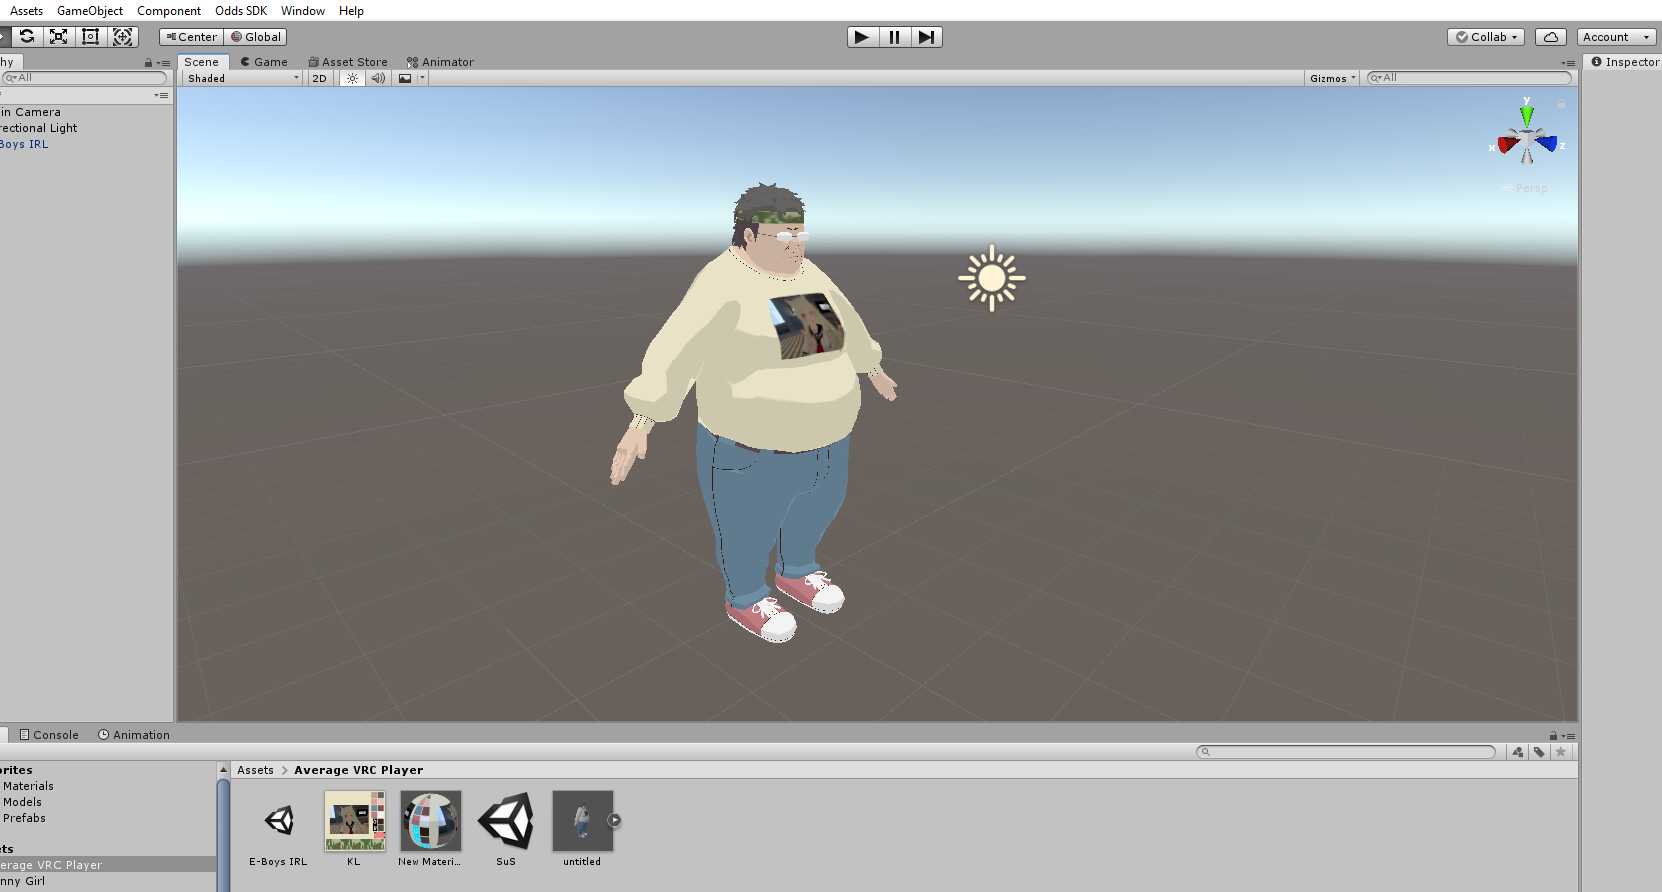
Task: Open the Scene view panel options menu
Action: 1568,63
